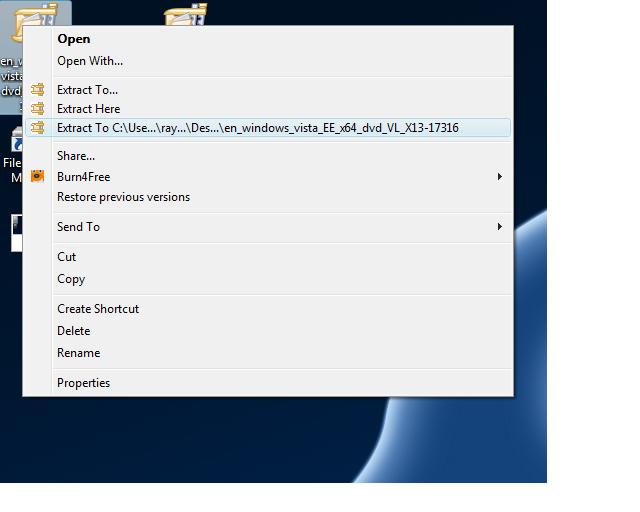Click the orange Burn4Free icon
Image resolution: width=640 pixels, height=512 pixels.
(38, 177)
